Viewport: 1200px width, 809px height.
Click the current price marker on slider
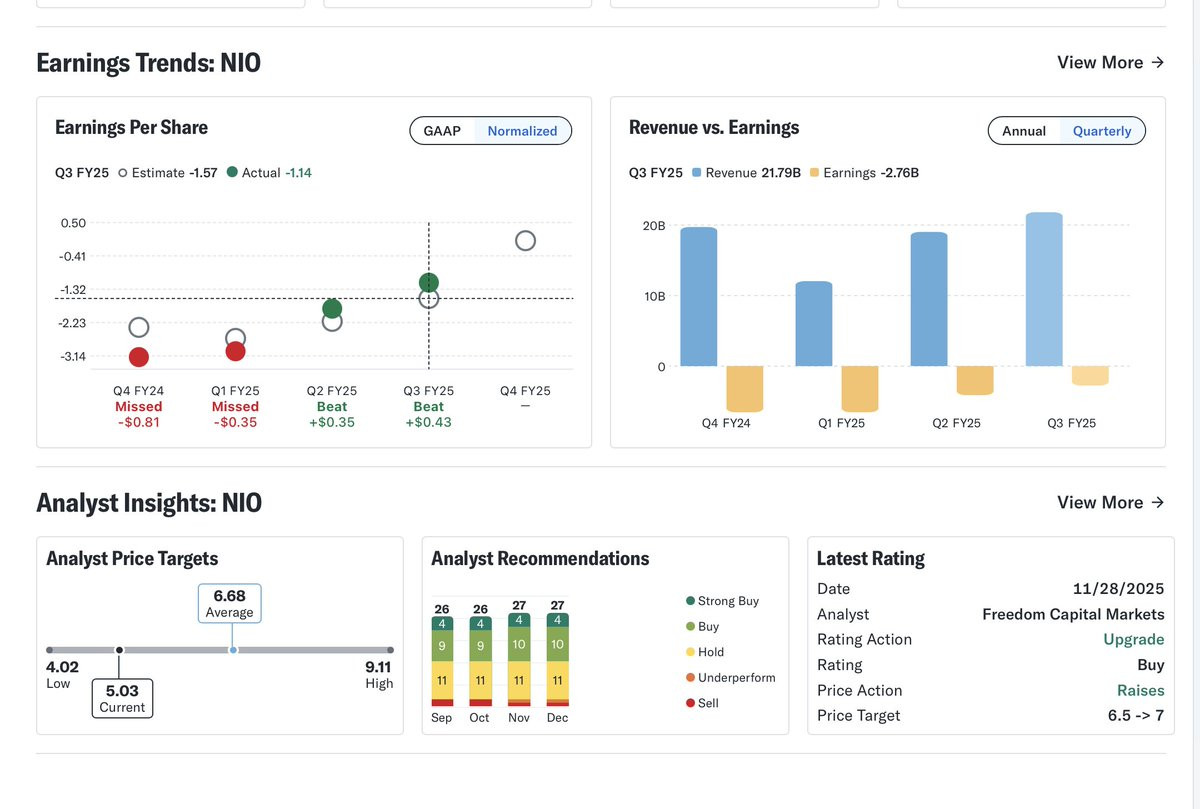tap(119, 650)
